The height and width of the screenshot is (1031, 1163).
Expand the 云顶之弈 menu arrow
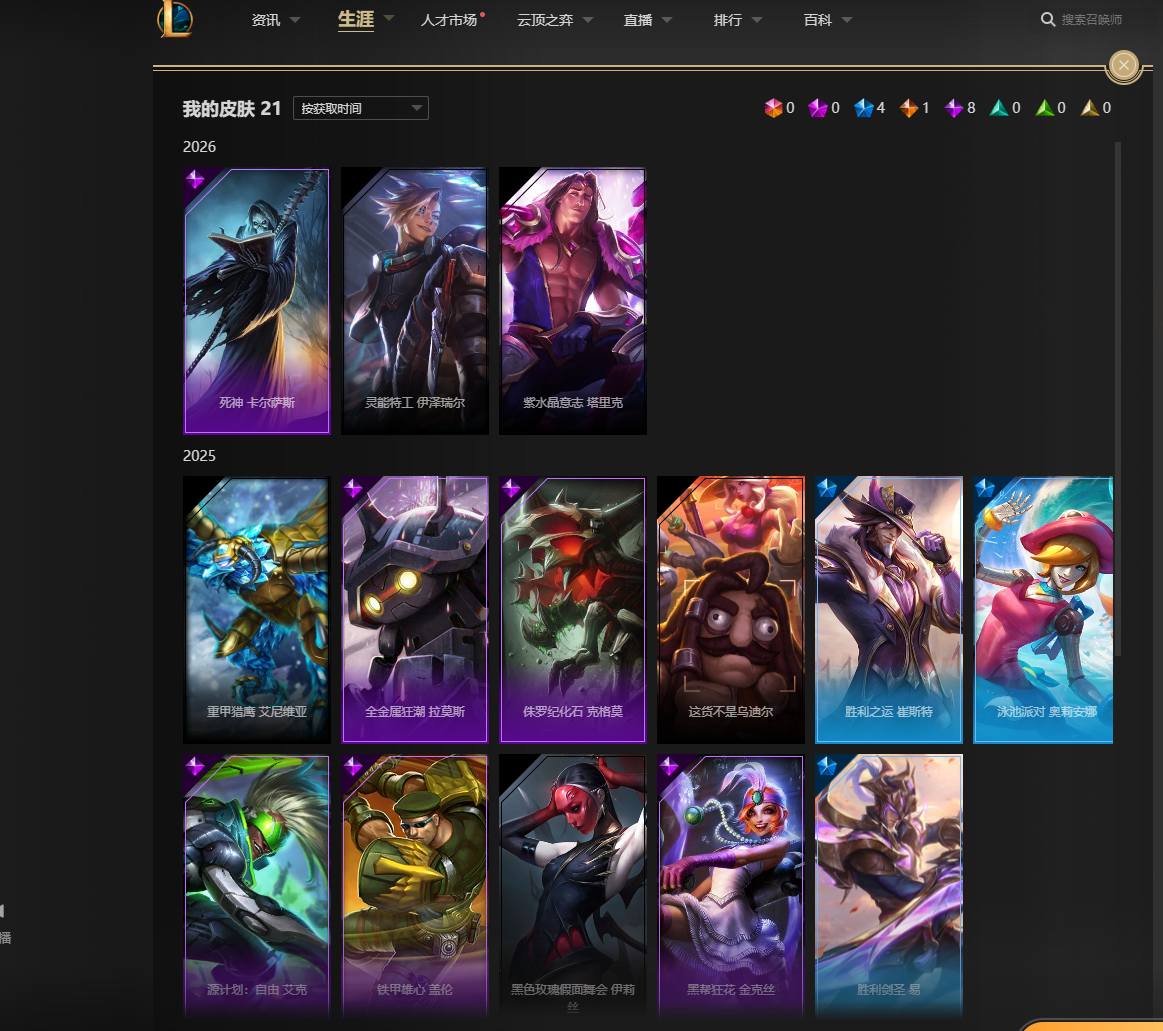[x=588, y=20]
